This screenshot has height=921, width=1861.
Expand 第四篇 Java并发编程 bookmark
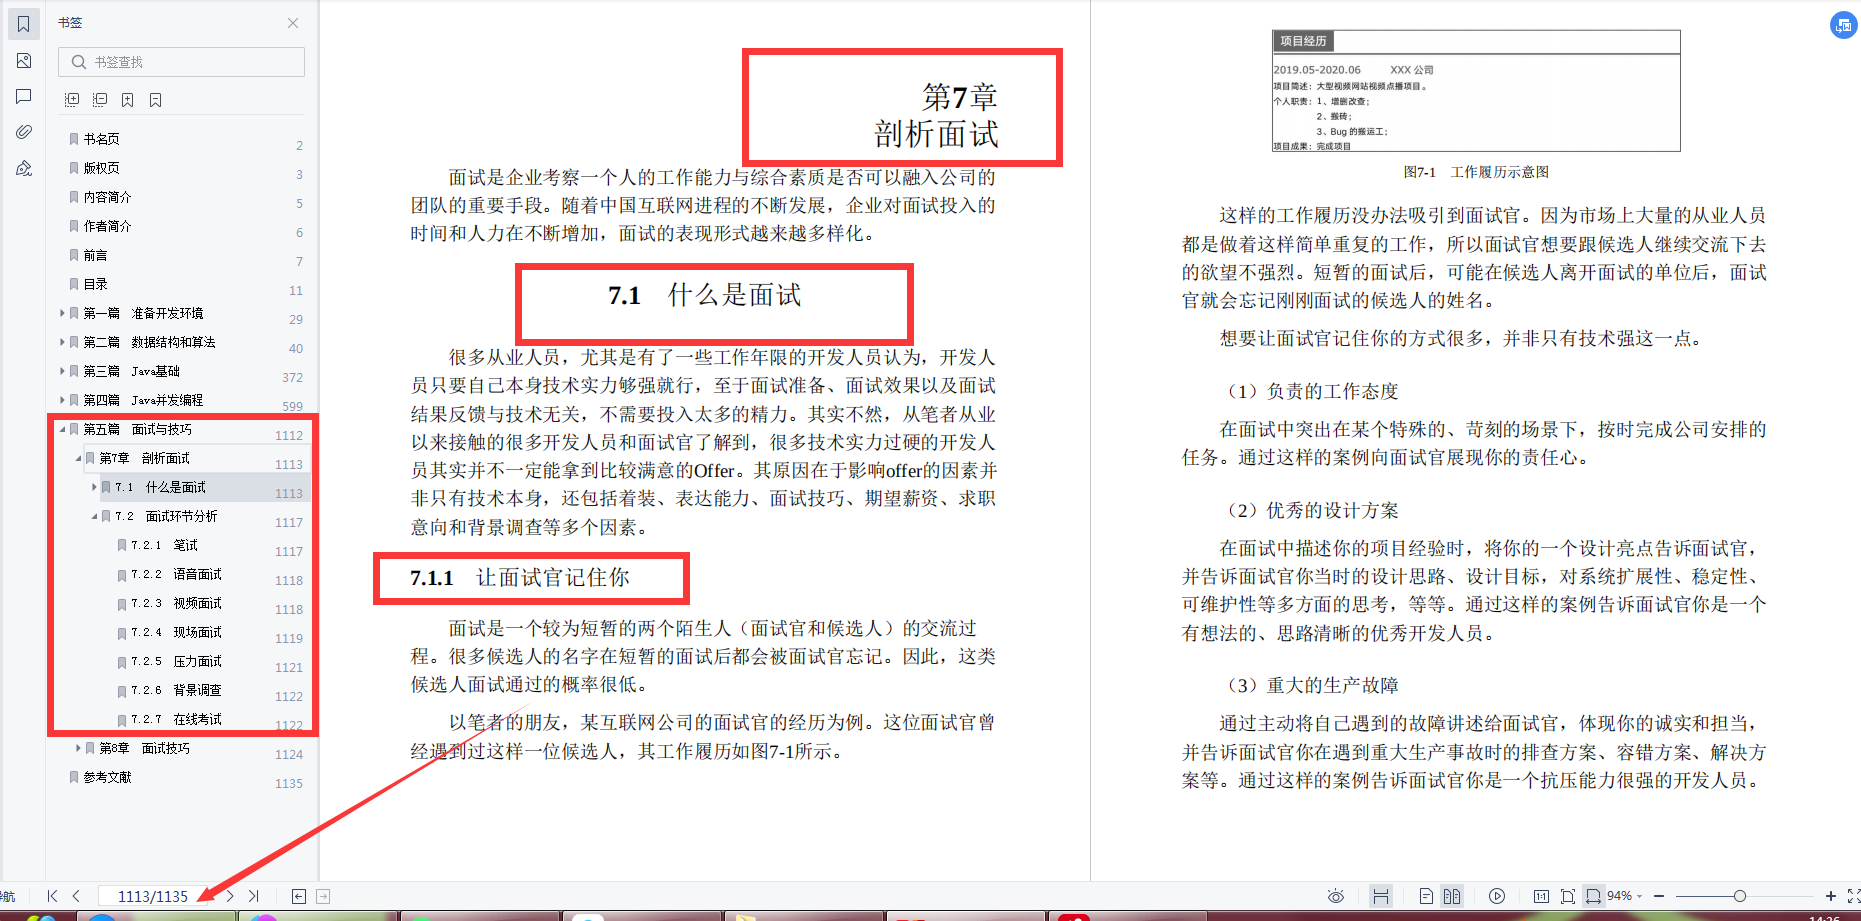(x=62, y=400)
